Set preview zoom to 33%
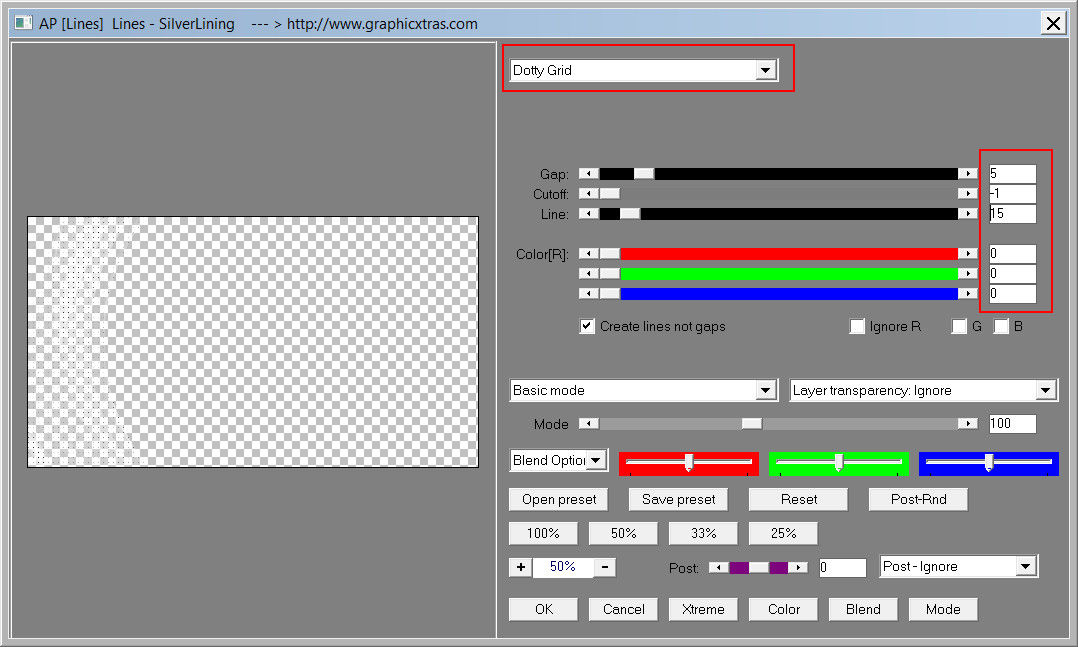Viewport: 1078px width, 647px height. [703, 533]
